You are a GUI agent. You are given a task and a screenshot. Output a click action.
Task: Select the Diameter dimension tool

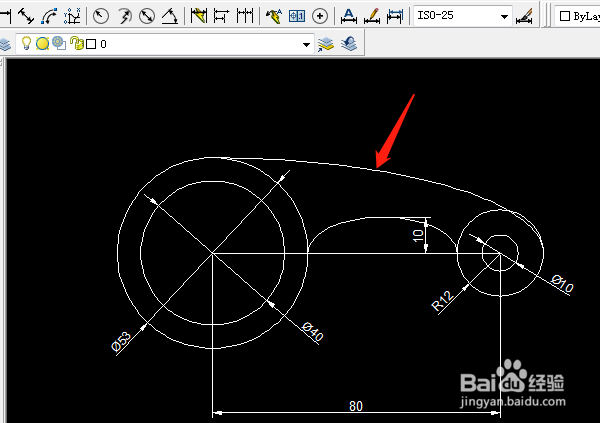click(147, 16)
